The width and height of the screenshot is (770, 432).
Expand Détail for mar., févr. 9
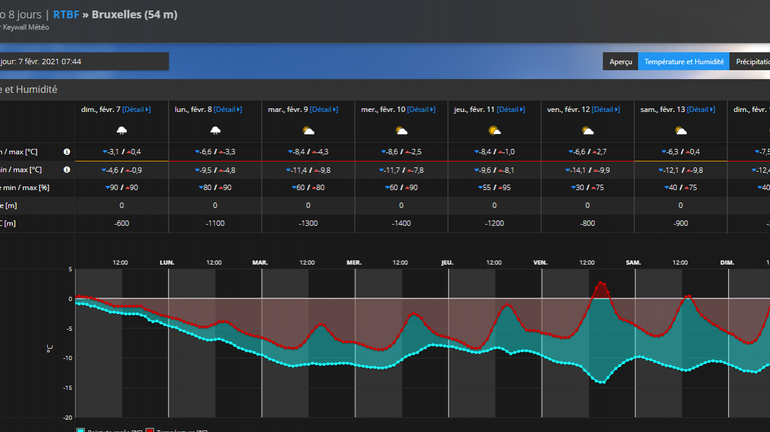323,109
